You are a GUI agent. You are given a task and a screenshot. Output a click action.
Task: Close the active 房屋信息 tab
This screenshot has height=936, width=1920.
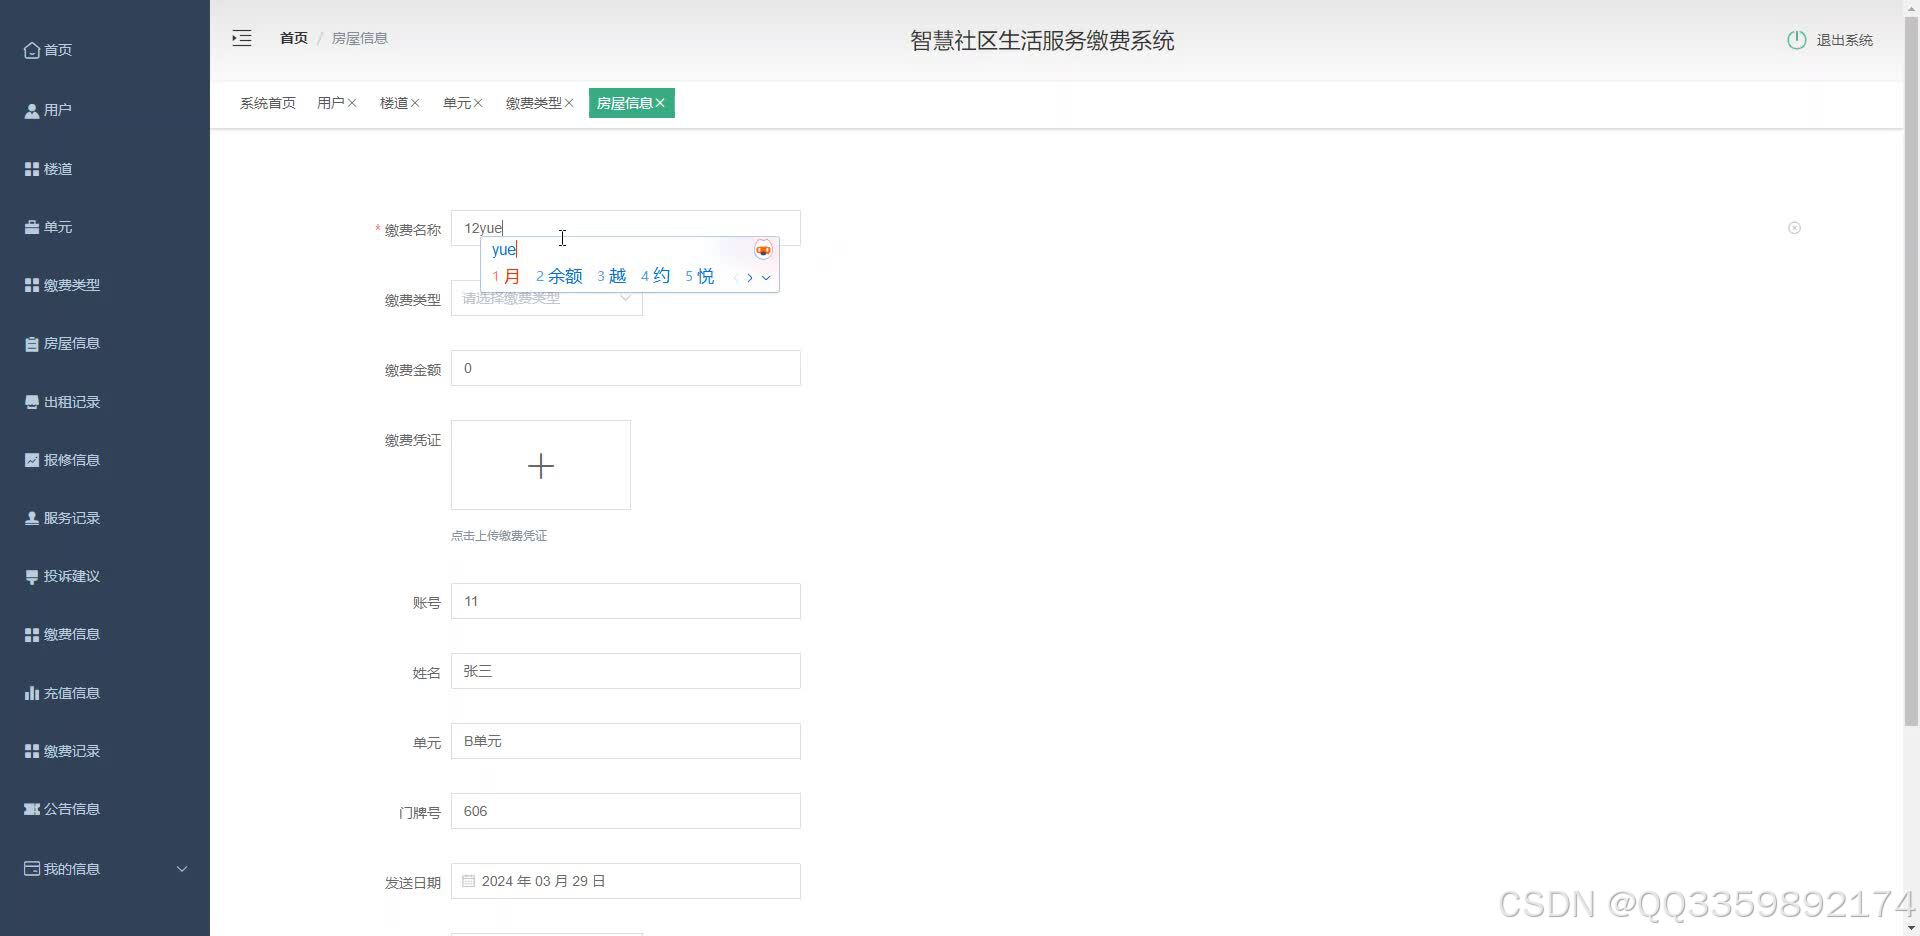point(660,103)
